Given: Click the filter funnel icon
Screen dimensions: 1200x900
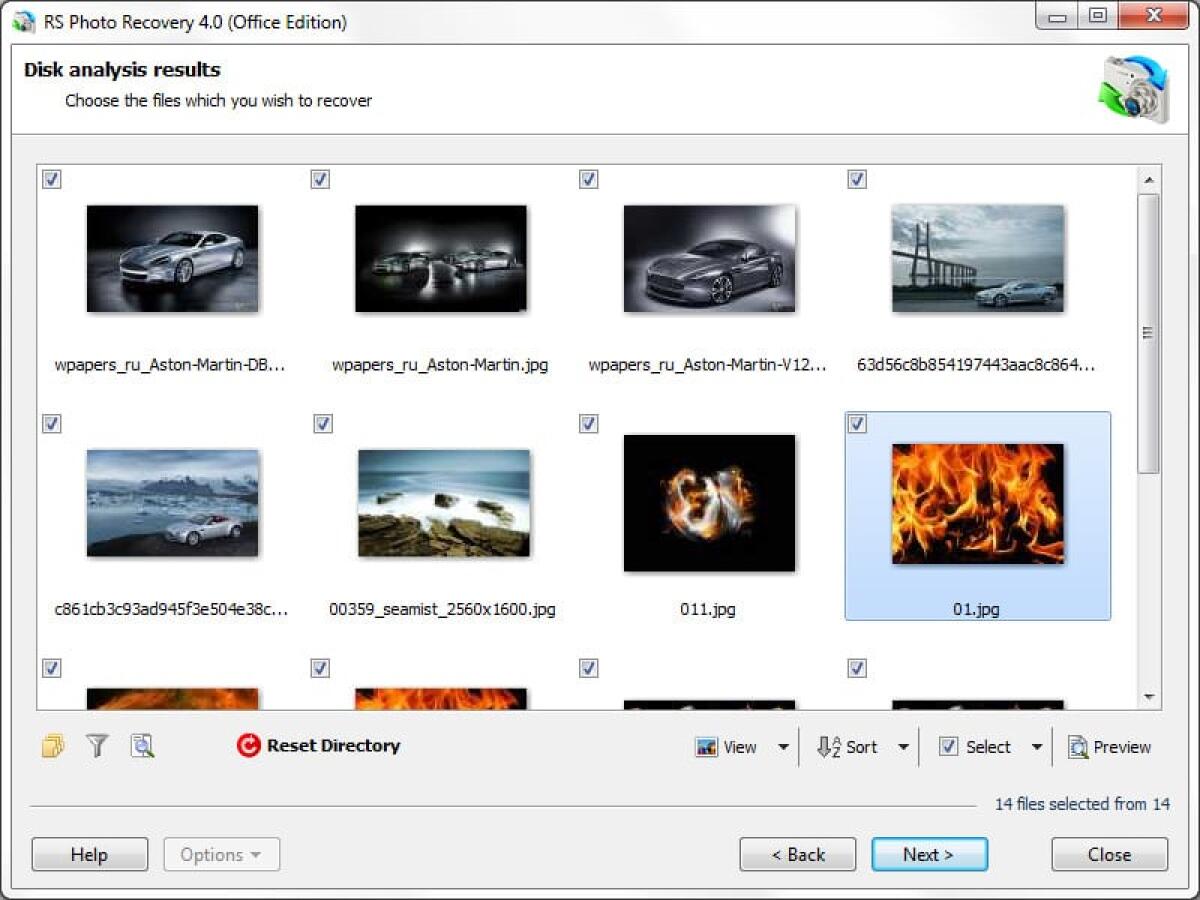Looking at the screenshot, I should [96, 746].
